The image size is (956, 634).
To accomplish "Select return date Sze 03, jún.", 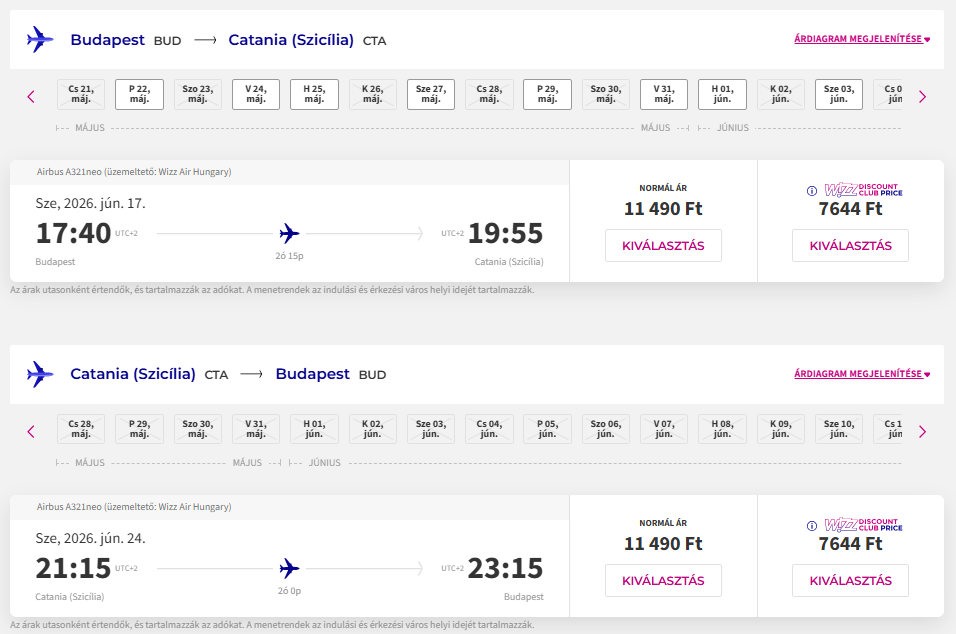I will (x=431, y=429).
